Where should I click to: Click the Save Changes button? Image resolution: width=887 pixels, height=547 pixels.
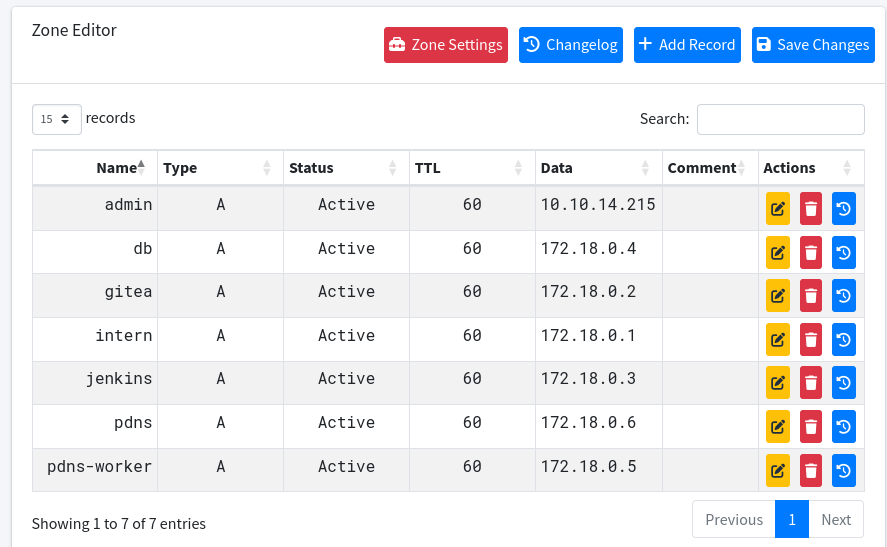(x=813, y=45)
